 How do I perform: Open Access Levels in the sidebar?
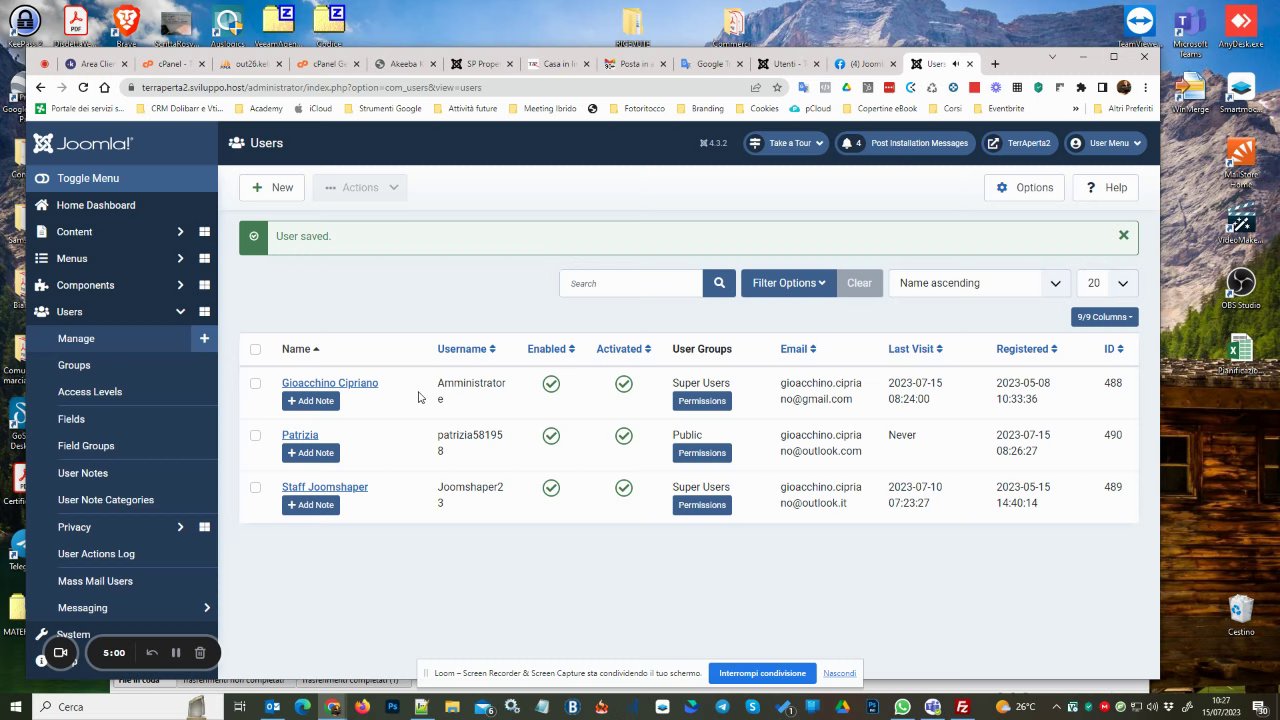point(90,392)
